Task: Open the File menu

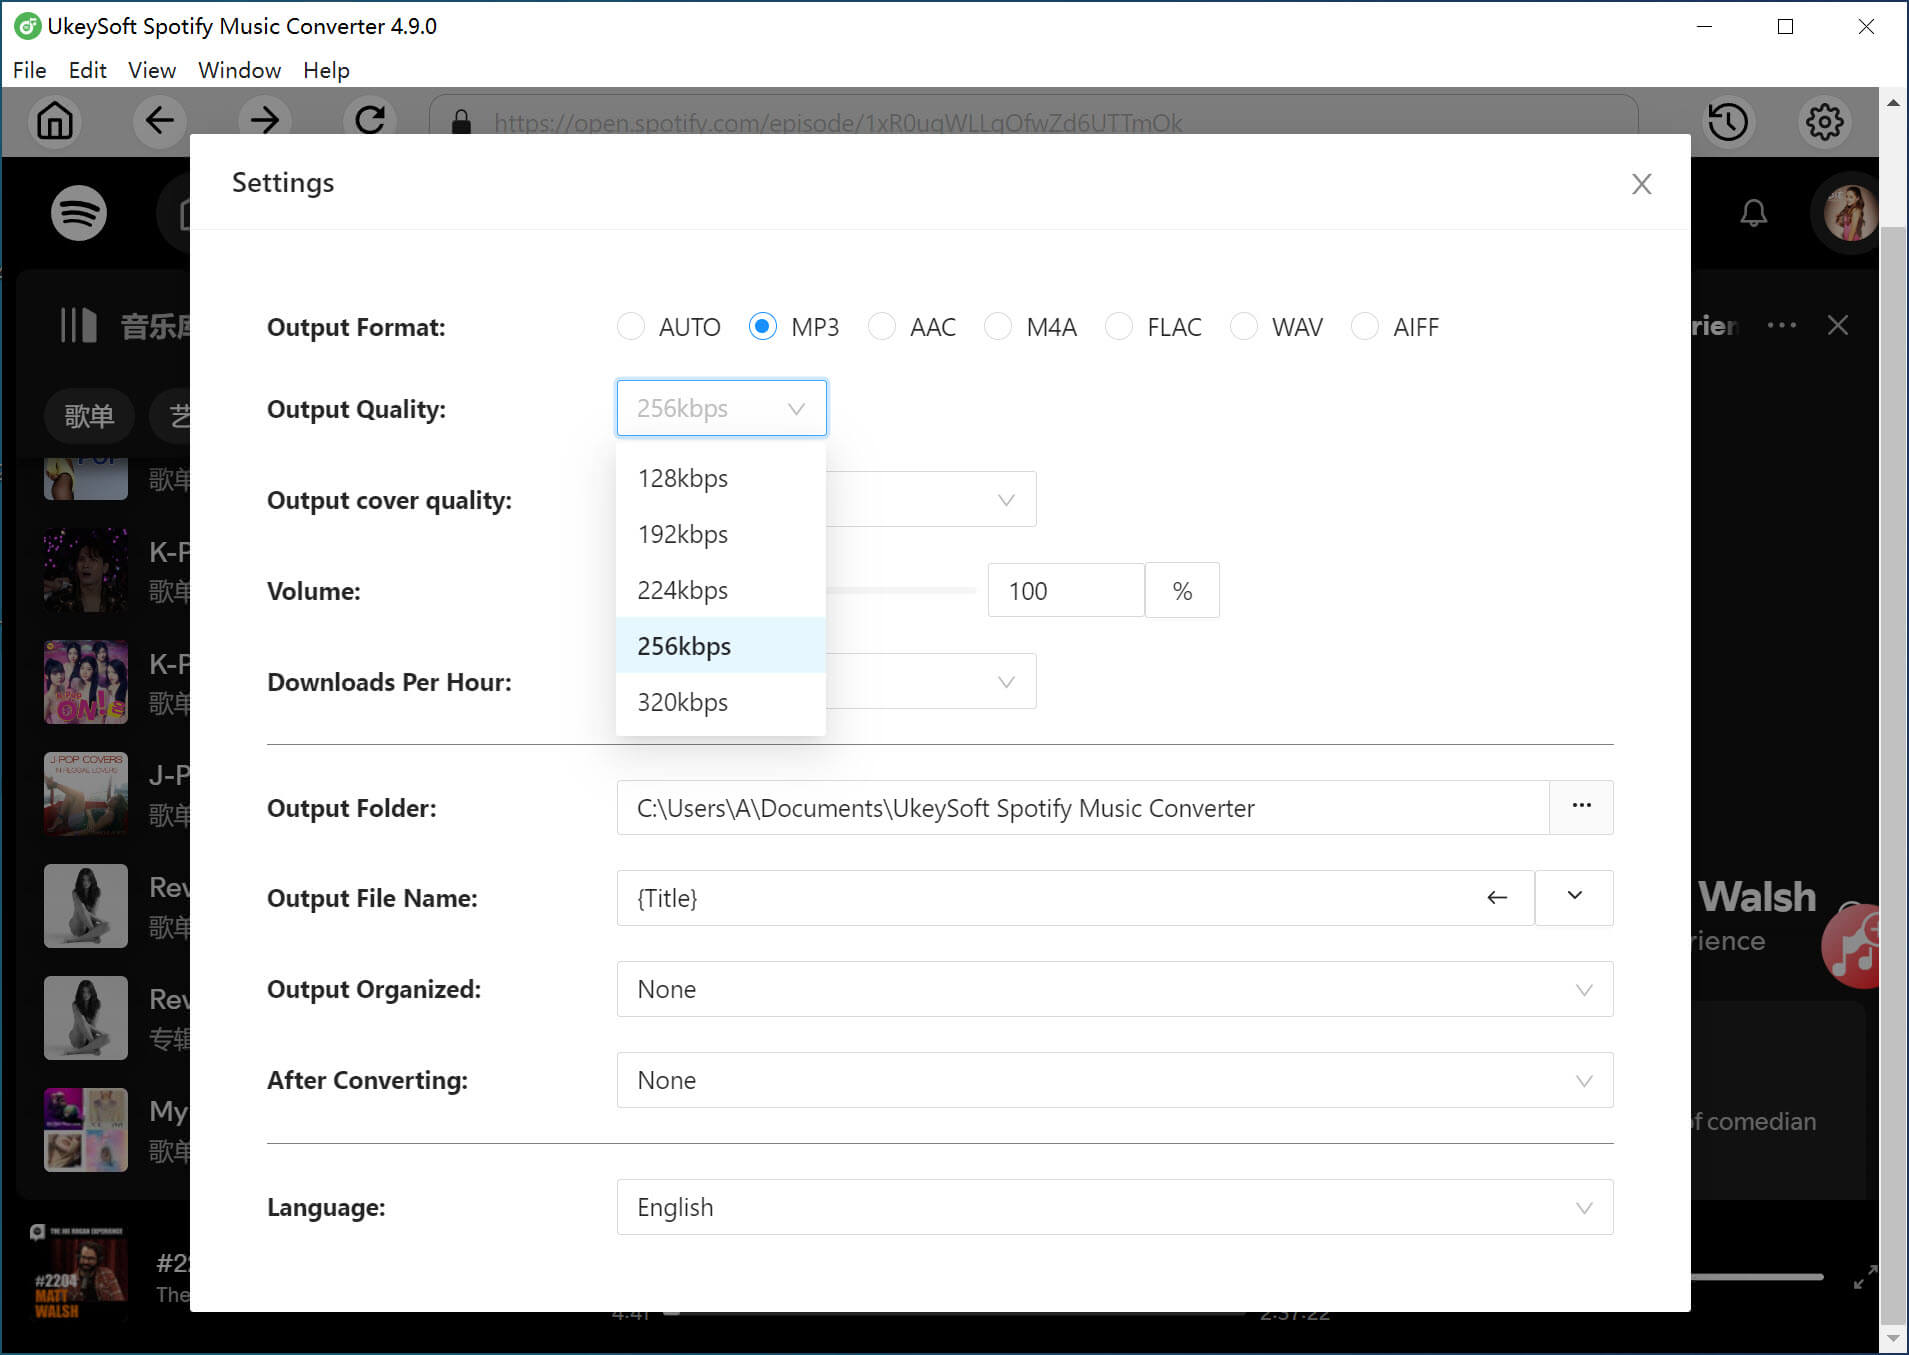Action: (x=30, y=70)
